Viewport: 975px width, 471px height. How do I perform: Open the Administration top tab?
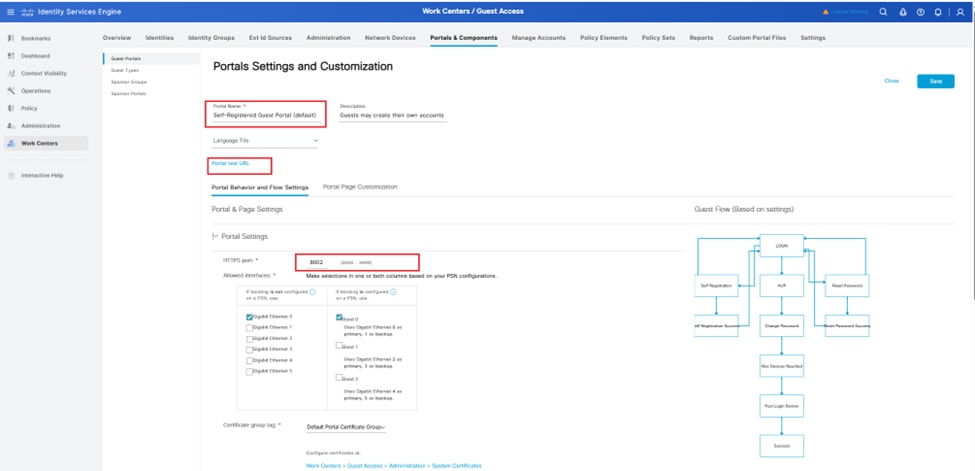click(328, 38)
